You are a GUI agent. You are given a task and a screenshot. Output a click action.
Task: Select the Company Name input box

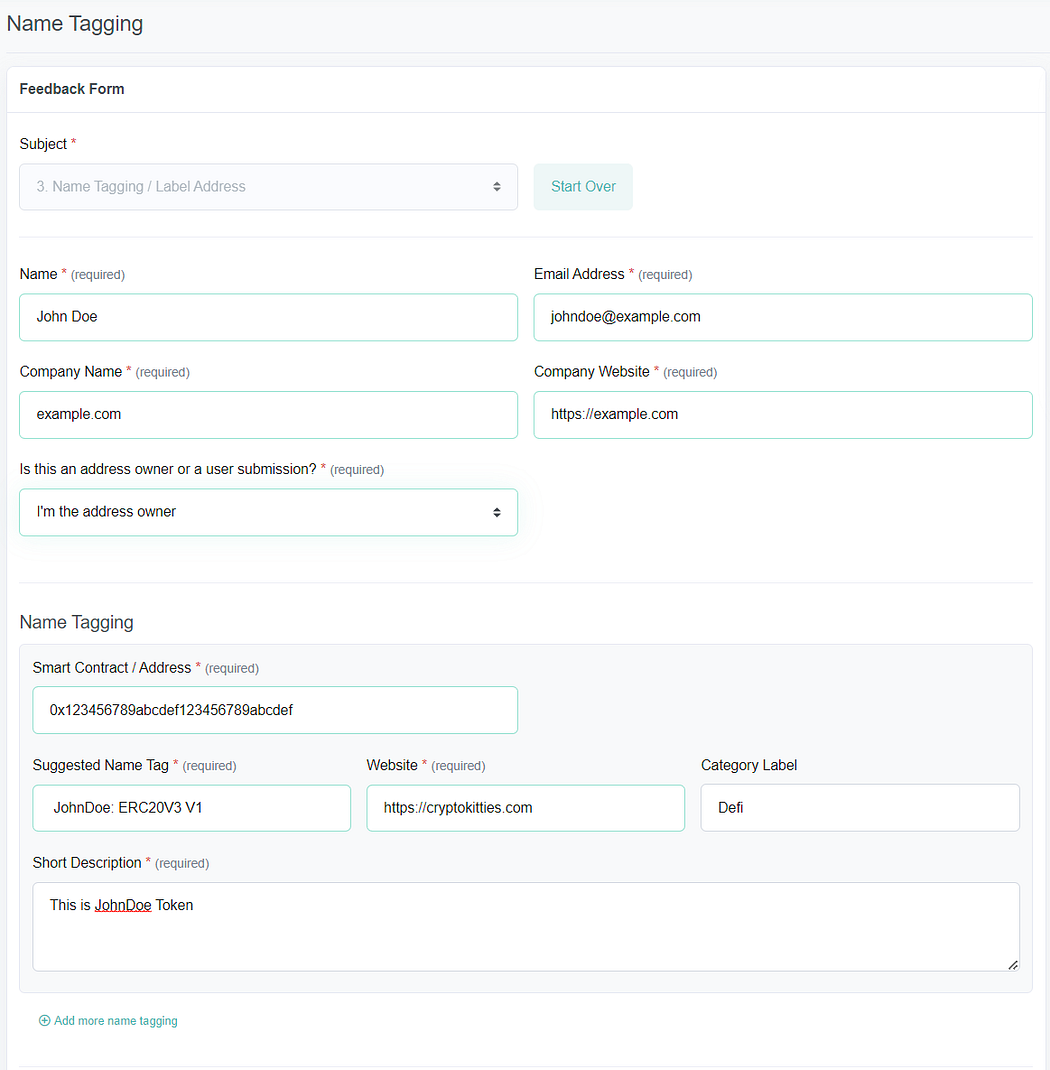(x=268, y=414)
